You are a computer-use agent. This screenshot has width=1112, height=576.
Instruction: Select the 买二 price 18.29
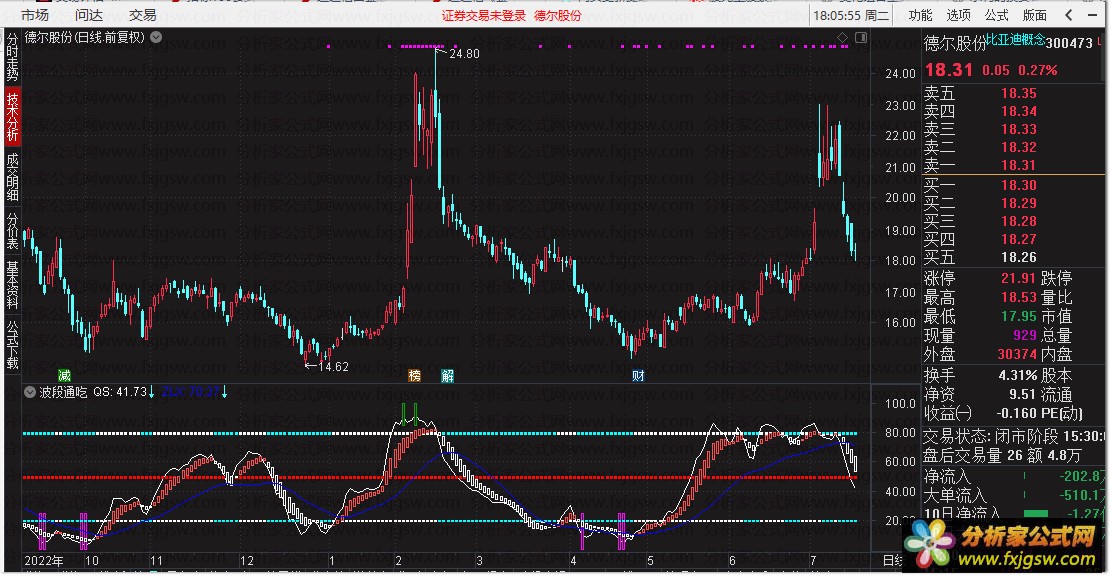click(1018, 203)
